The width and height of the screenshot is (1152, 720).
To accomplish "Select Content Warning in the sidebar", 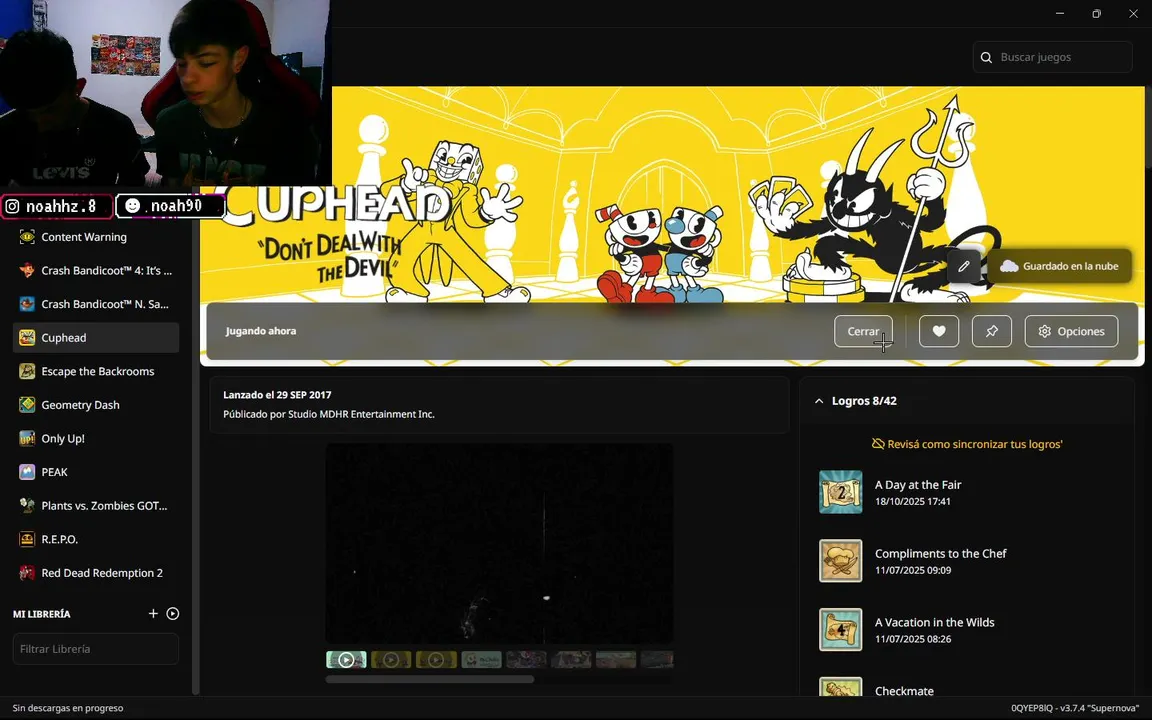I will coord(96,237).
